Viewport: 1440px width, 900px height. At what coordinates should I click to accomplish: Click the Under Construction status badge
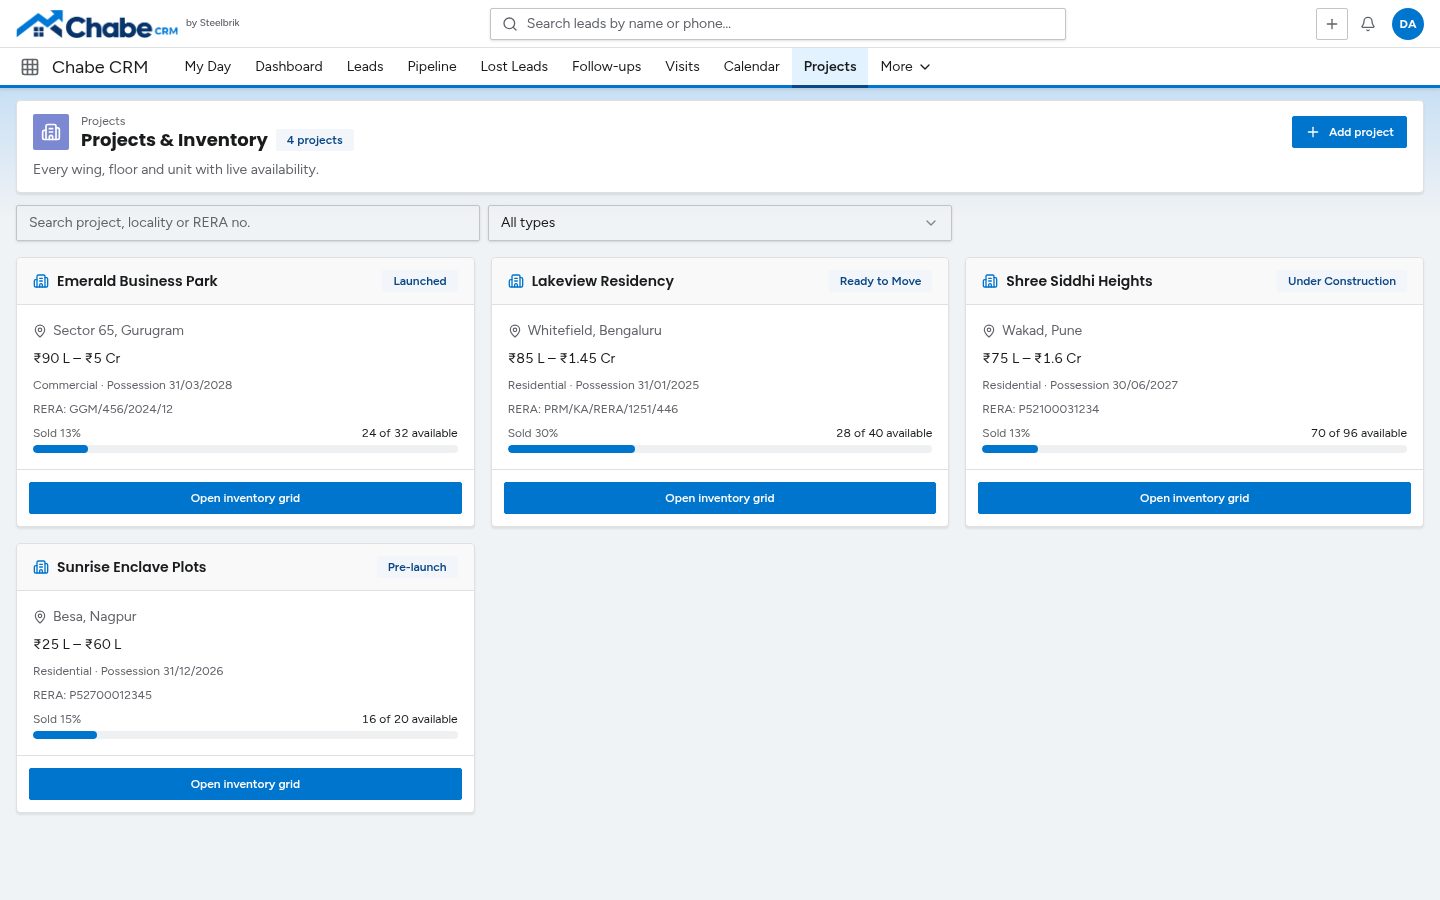(x=1342, y=281)
